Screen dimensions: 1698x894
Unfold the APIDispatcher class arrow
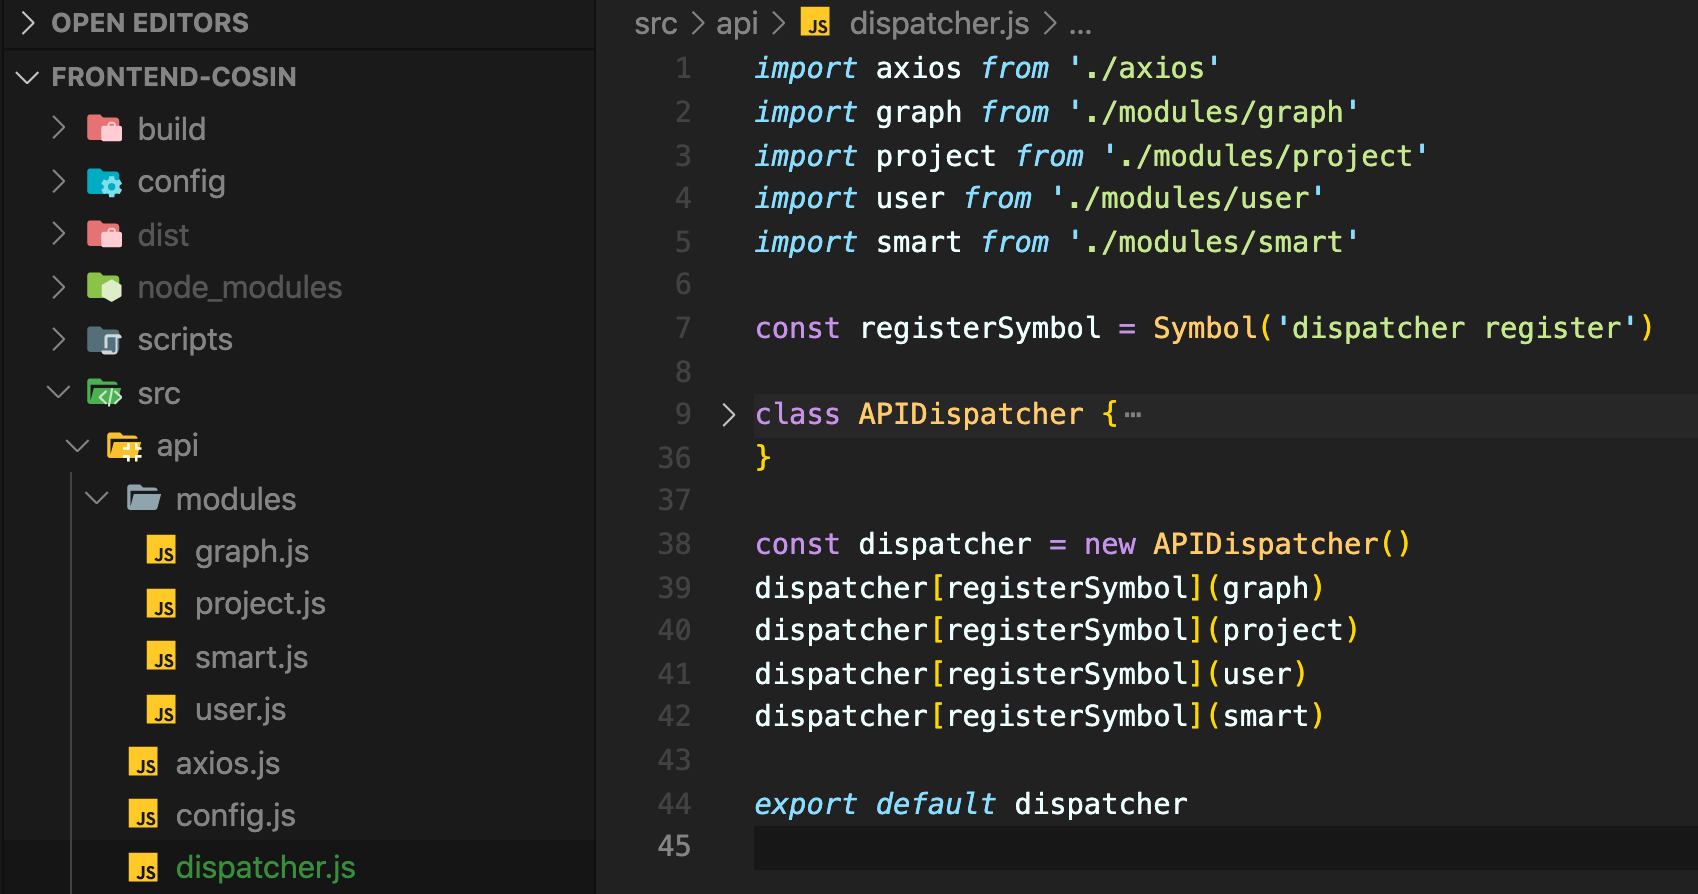729,414
